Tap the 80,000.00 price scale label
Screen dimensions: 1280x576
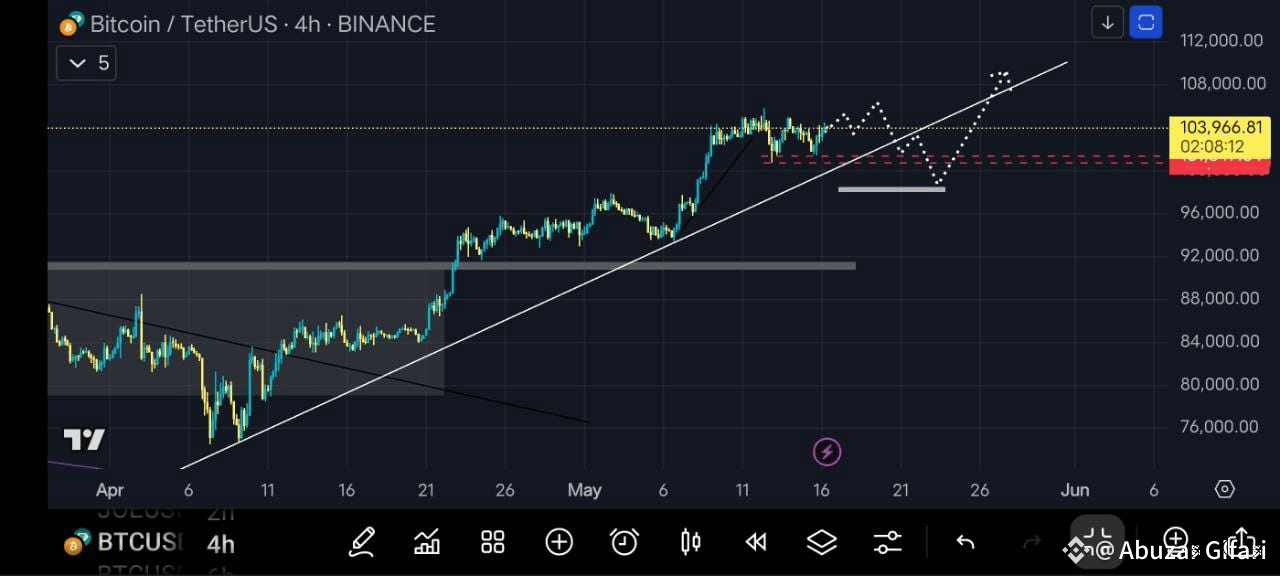pyautogui.click(x=1219, y=384)
